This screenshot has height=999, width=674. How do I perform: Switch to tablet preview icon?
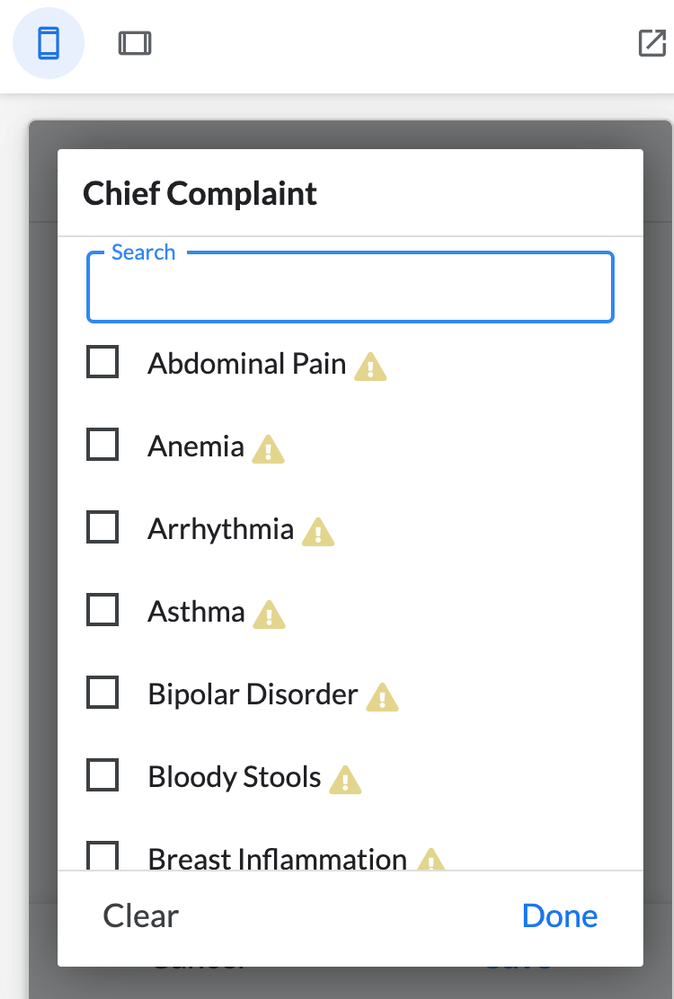pos(135,43)
